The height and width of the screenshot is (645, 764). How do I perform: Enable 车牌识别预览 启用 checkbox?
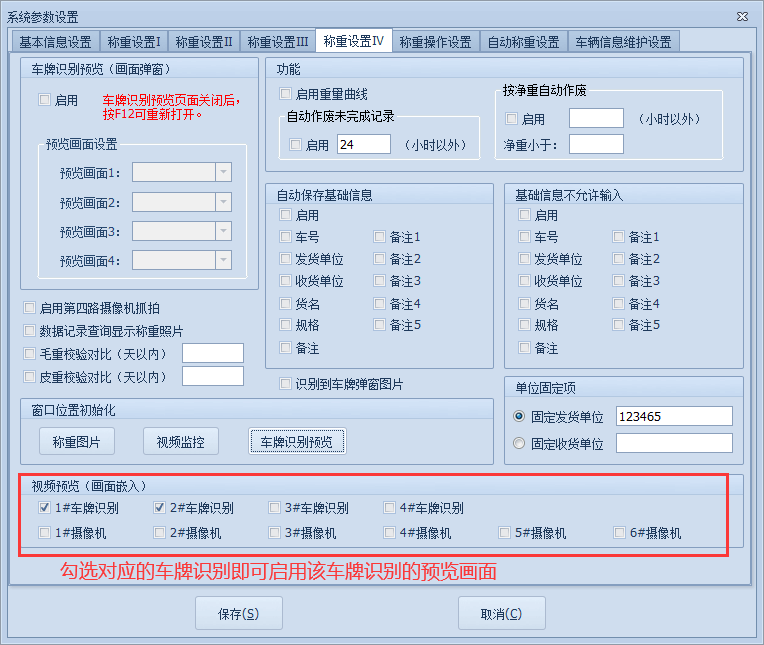pos(45,100)
